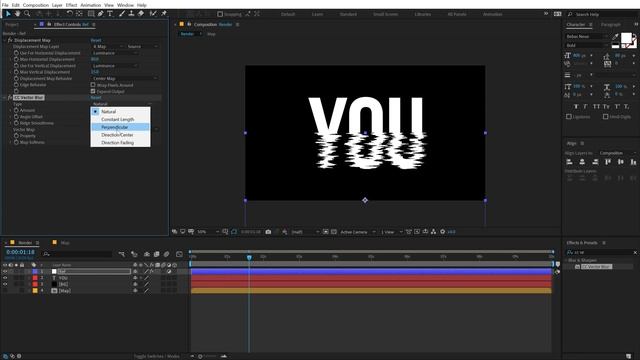Switch to the Small Screen workspace

pyautogui.click(x=385, y=14)
